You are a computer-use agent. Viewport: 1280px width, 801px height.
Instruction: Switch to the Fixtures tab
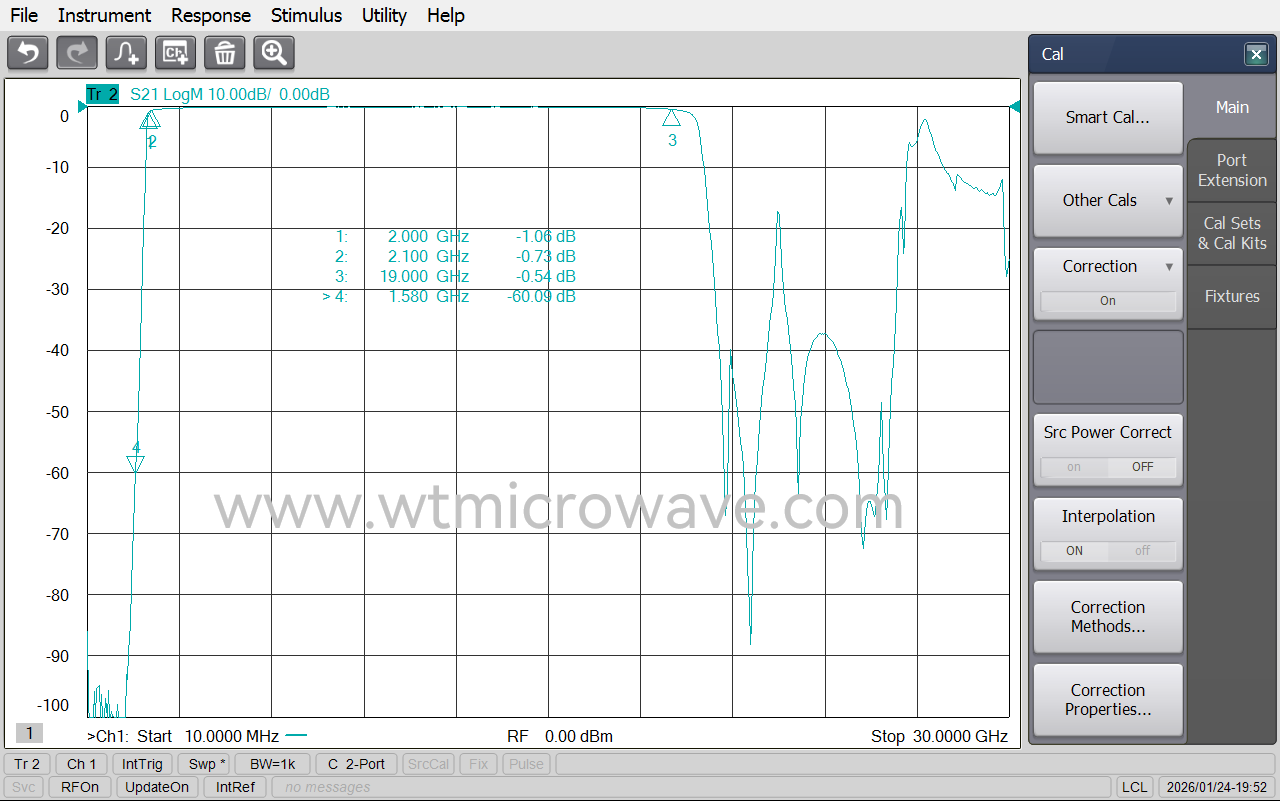point(1231,296)
